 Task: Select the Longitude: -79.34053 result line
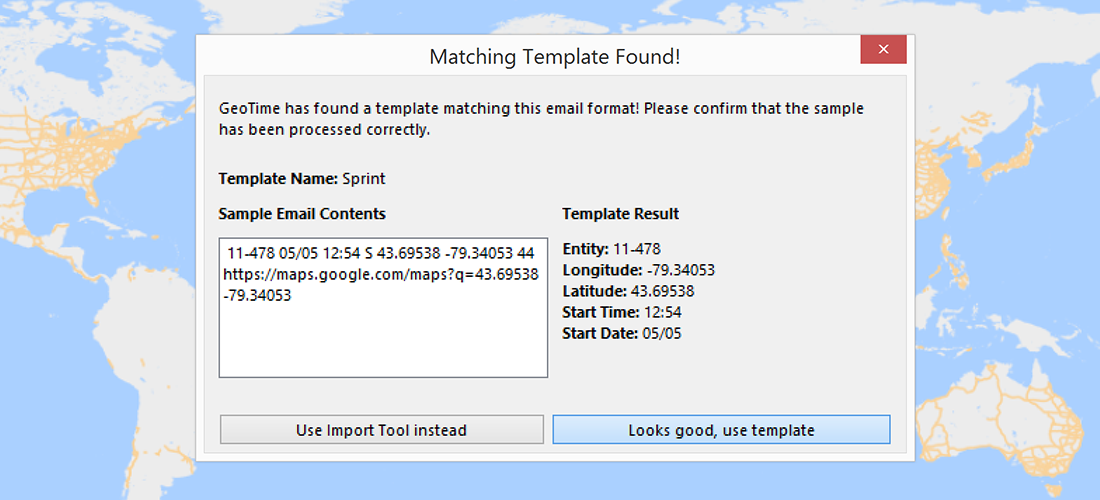point(638,270)
